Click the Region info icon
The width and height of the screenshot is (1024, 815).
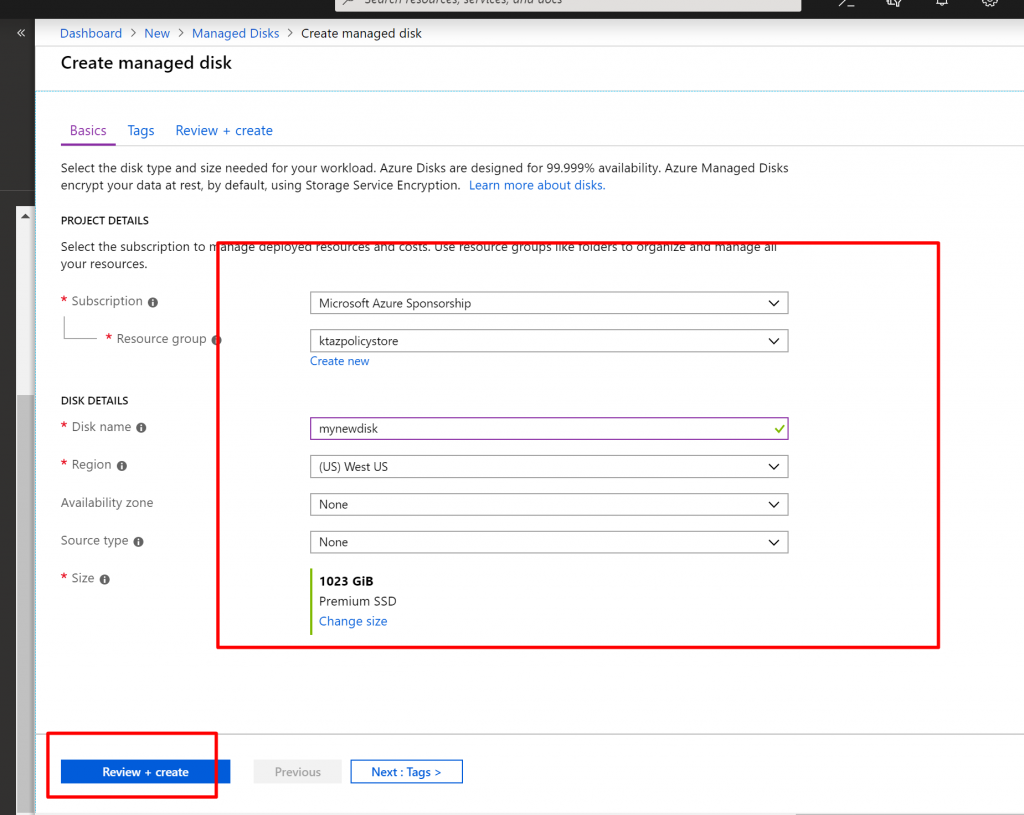[122, 466]
